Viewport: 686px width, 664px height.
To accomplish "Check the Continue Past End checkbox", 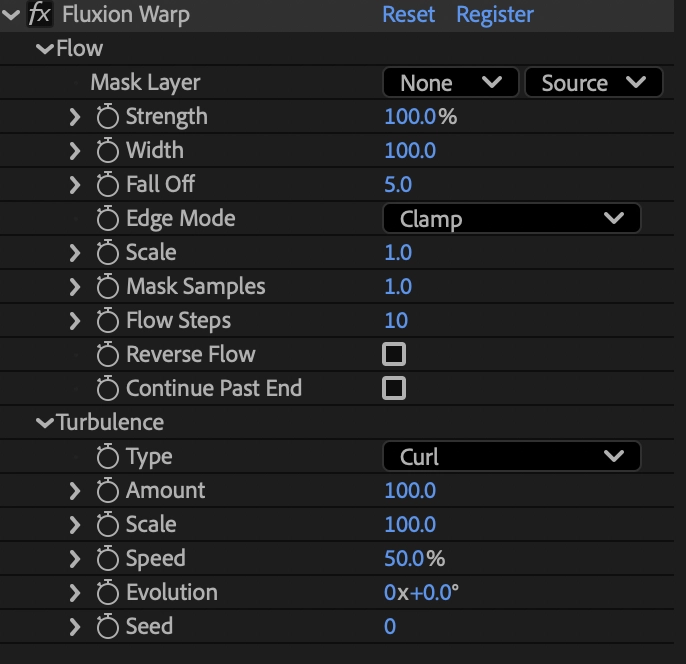I will click(x=394, y=388).
